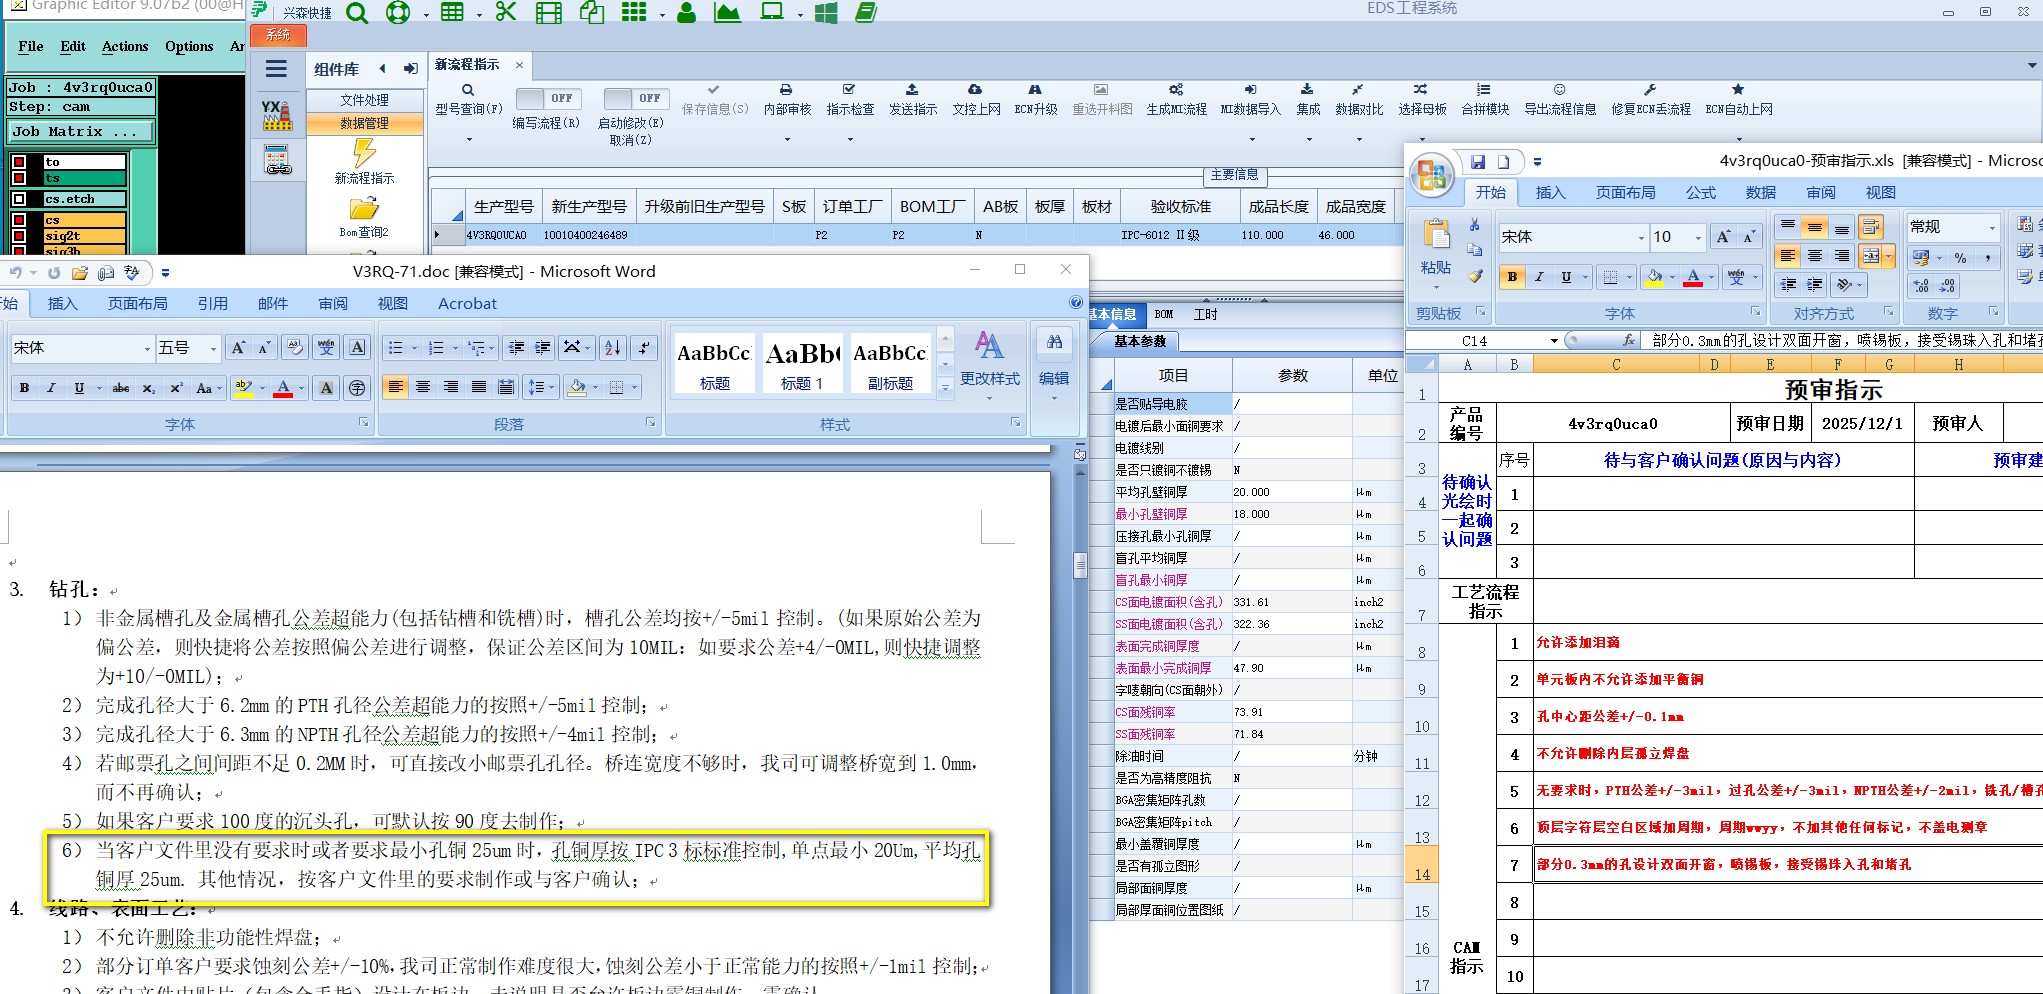Click Word's Bold button
2043x994 pixels.
(24, 388)
